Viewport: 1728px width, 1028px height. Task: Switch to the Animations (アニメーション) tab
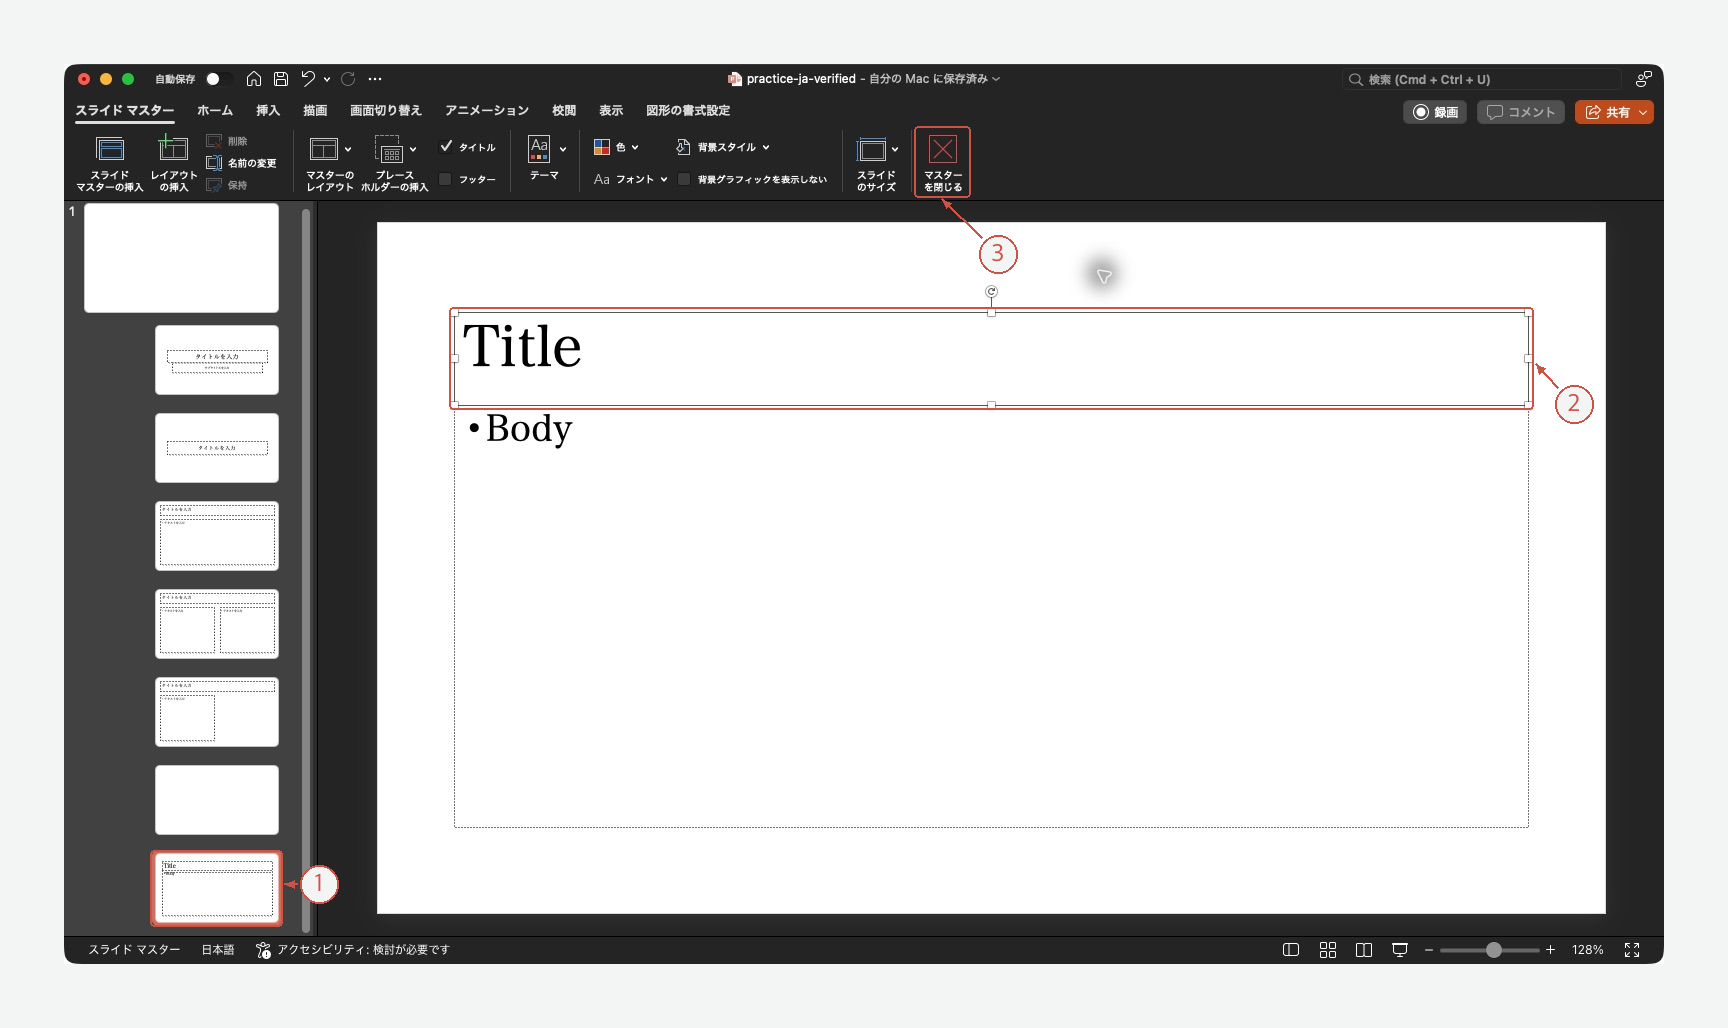pyautogui.click(x=487, y=111)
